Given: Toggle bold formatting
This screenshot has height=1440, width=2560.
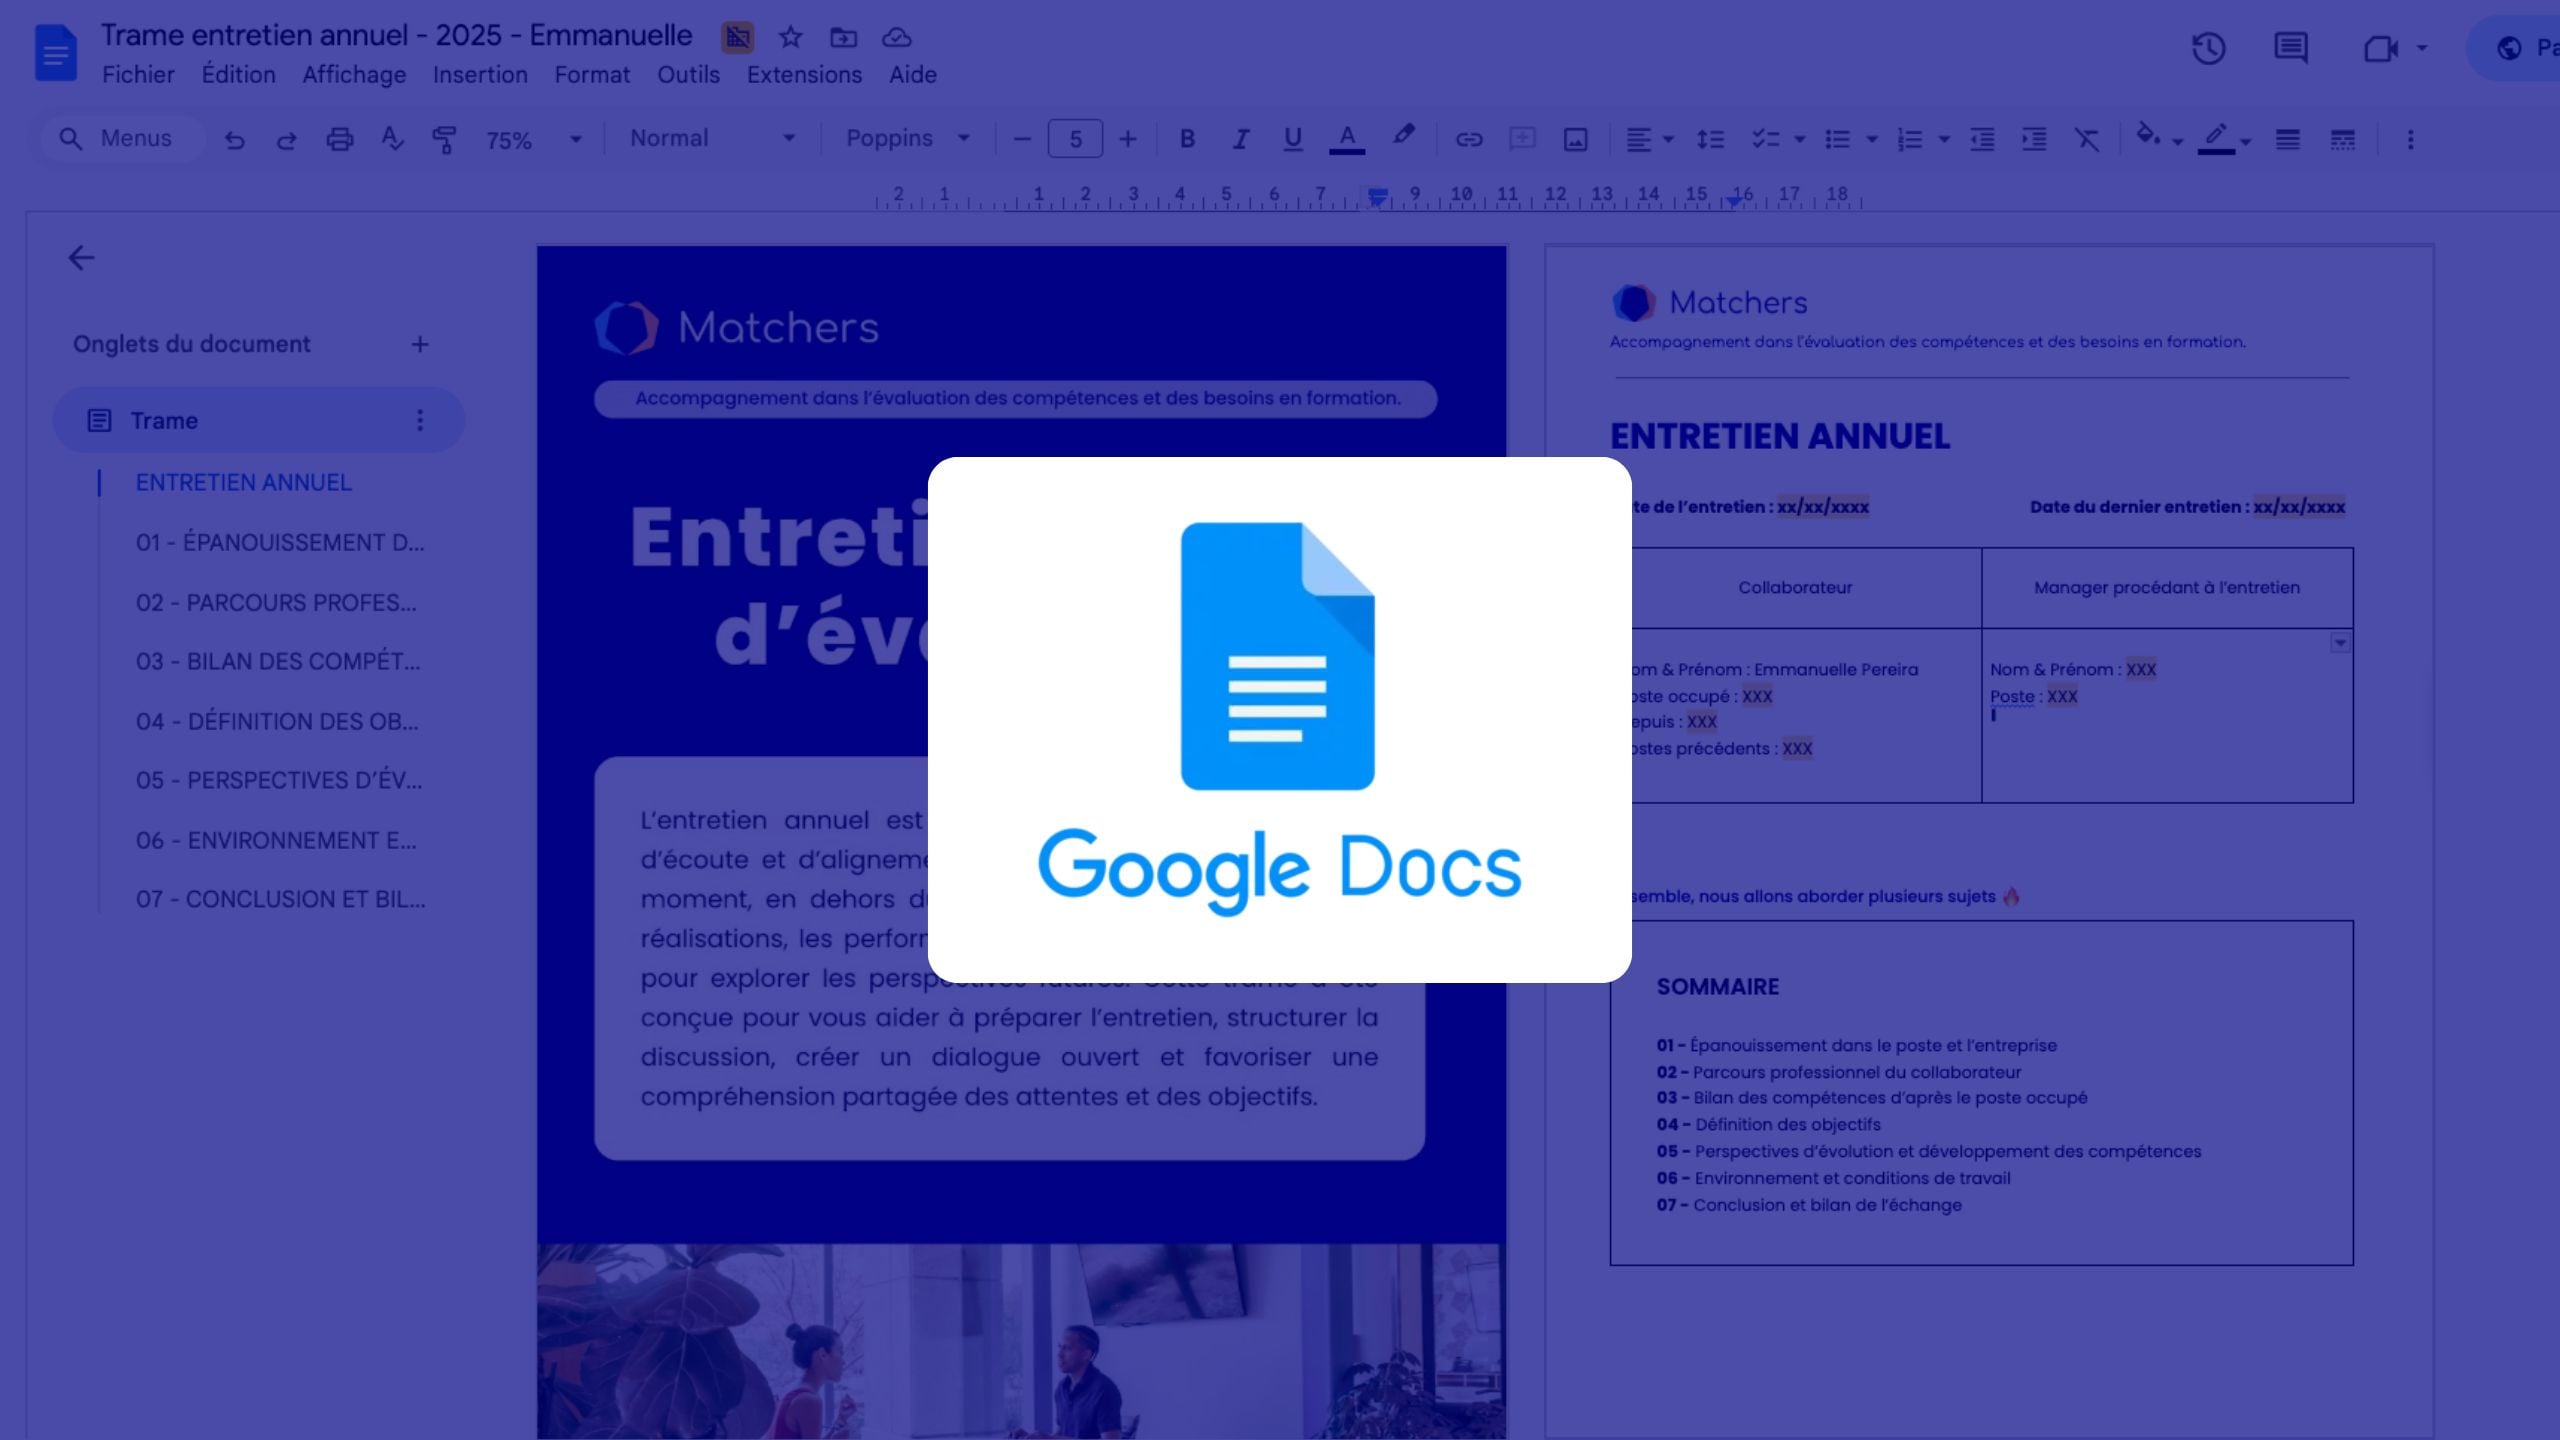Looking at the screenshot, I should (x=1187, y=139).
